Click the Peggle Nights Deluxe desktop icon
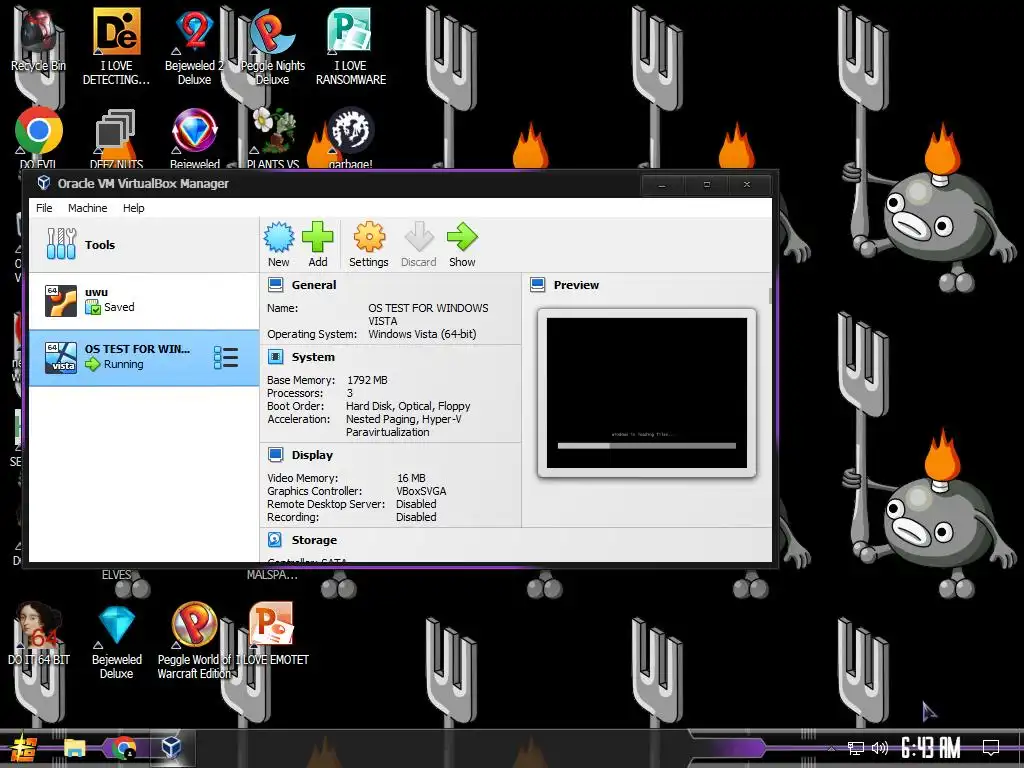Viewport: 1024px width, 768px height. point(272,46)
